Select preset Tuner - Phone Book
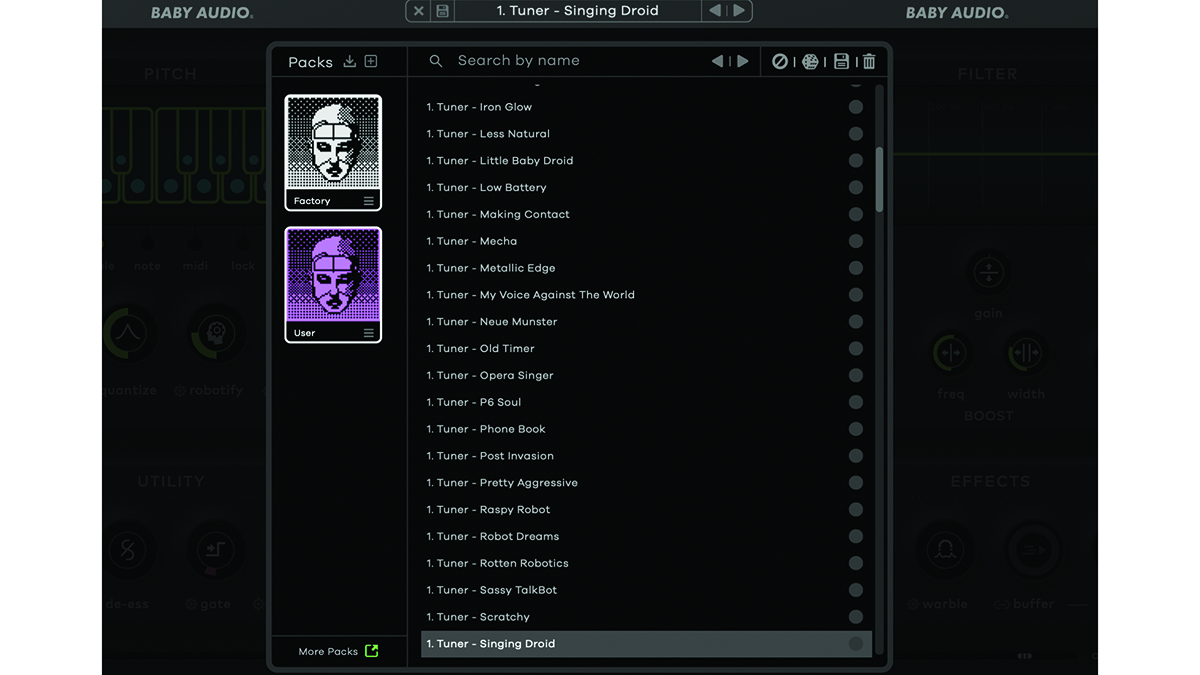Image resolution: width=1200 pixels, height=675 pixels. tap(646, 429)
